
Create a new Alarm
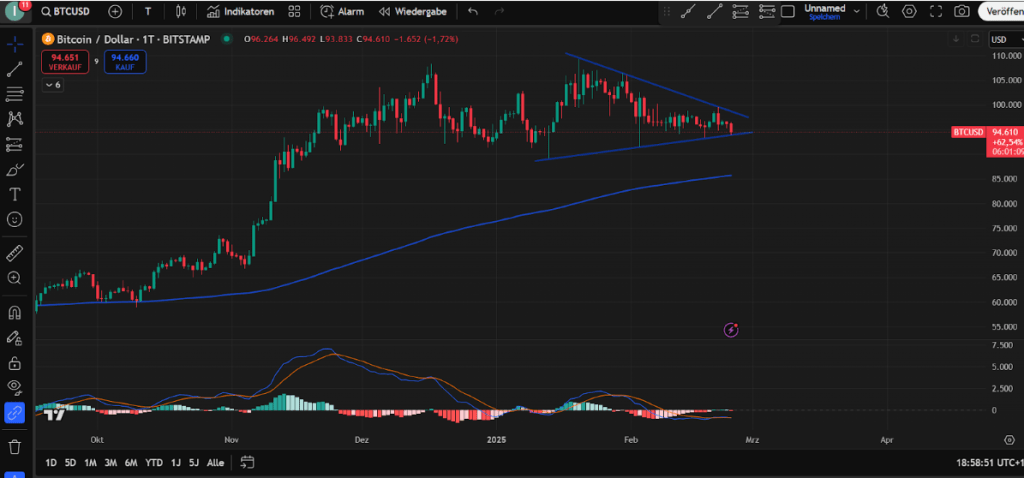coord(342,11)
